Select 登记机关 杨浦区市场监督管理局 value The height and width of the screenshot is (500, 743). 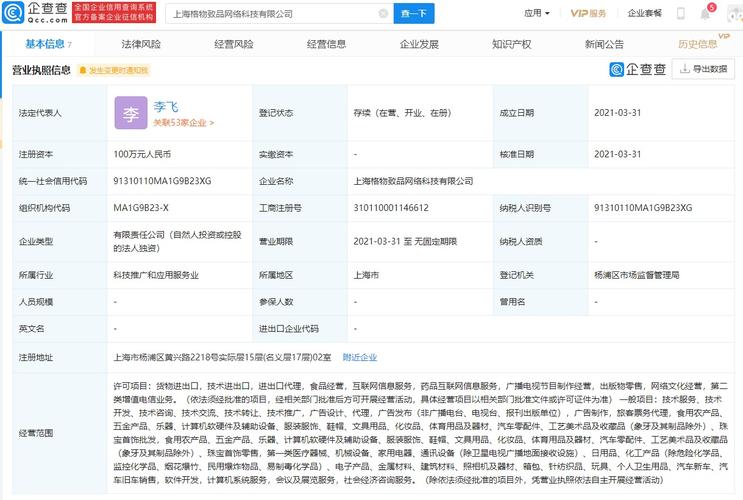(636, 275)
